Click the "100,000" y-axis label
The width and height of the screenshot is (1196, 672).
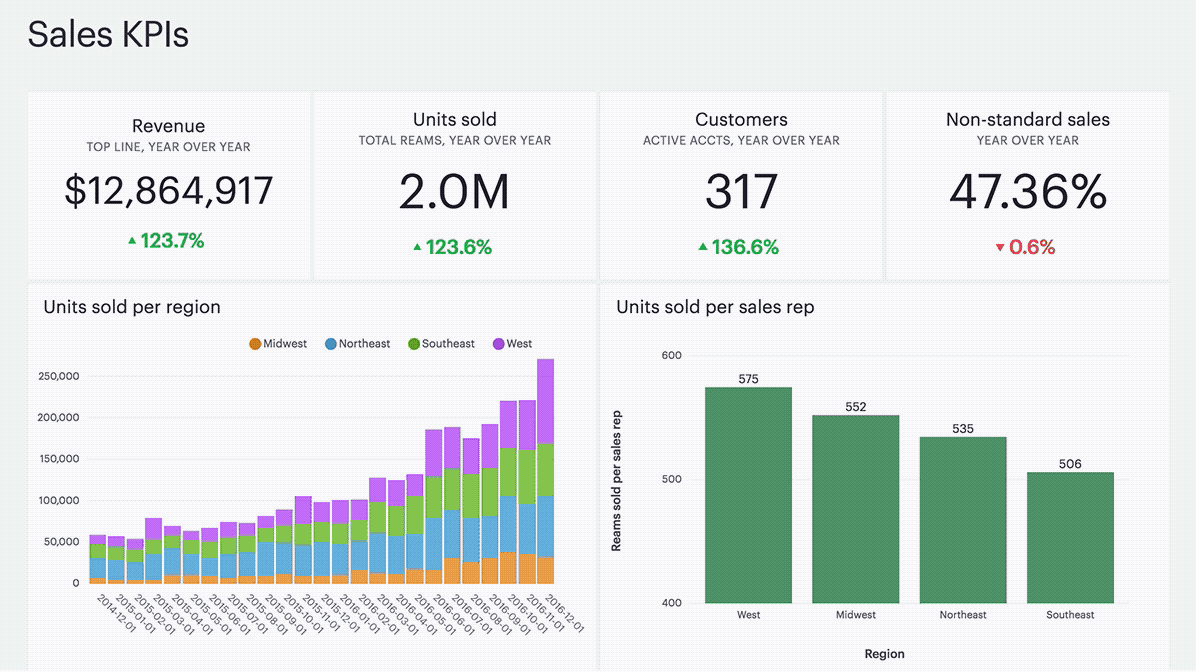click(59, 500)
